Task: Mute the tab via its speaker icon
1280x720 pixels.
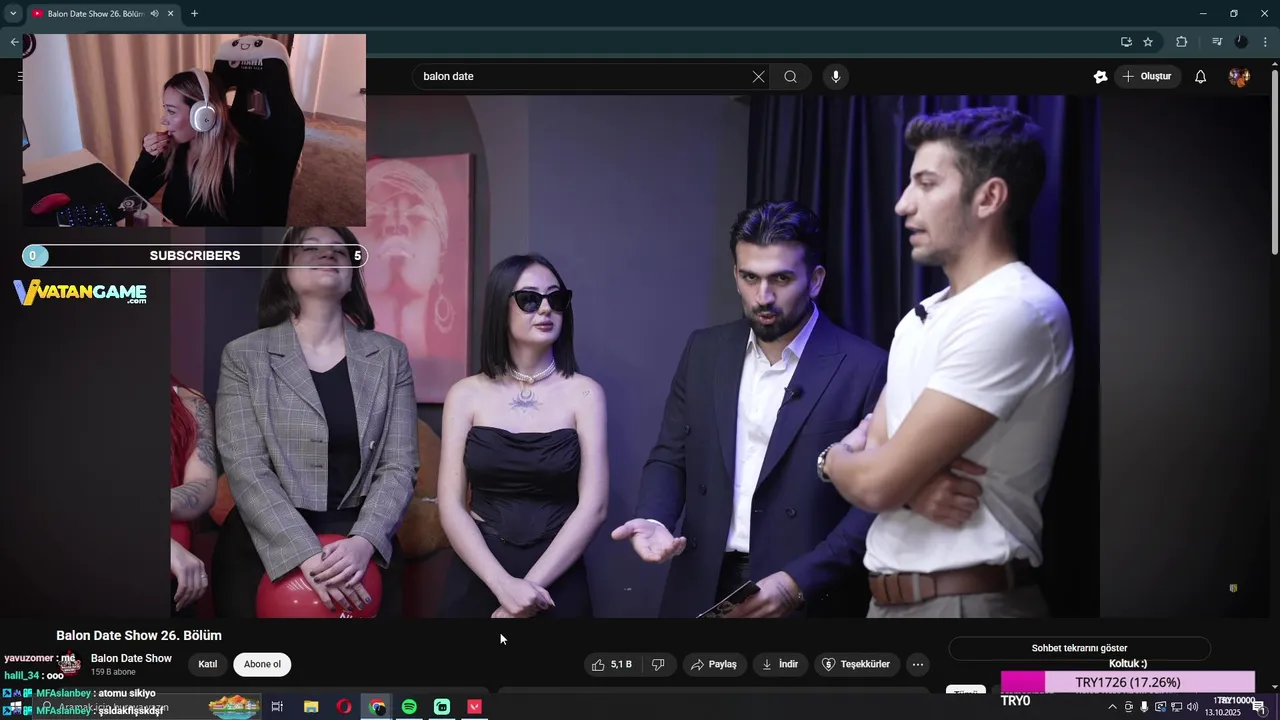Action: click(154, 14)
